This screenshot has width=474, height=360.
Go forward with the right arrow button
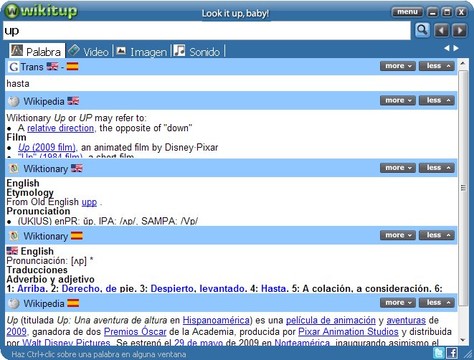pos(460,31)
